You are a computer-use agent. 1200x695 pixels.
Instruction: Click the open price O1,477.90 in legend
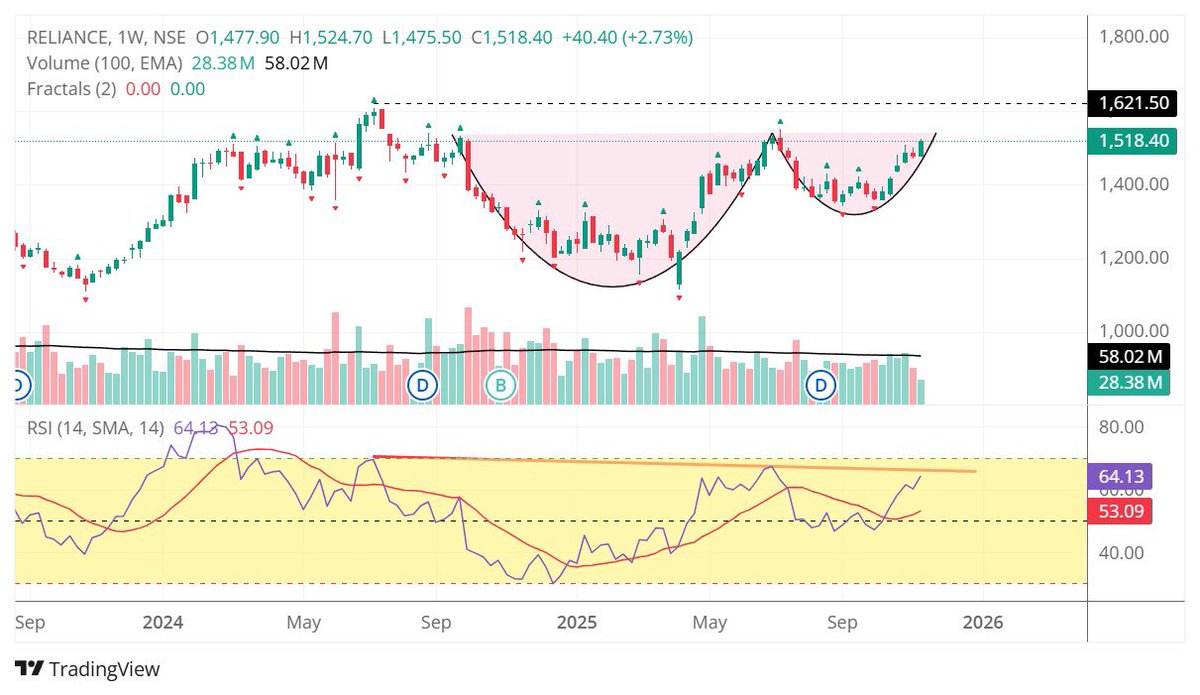pyautogui.click(x=238, y=37)
